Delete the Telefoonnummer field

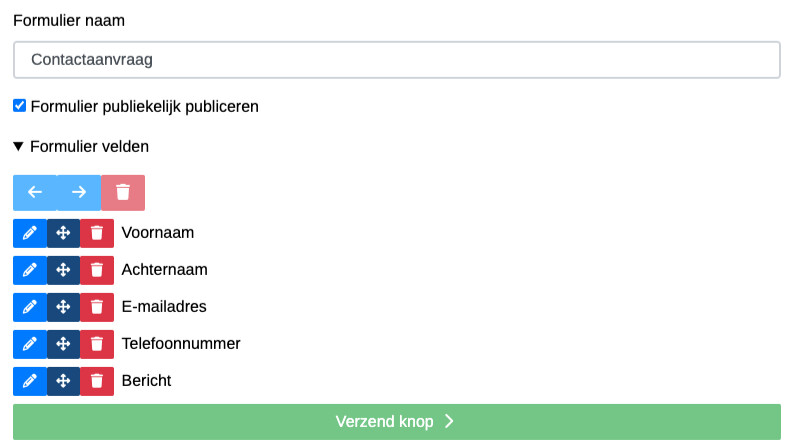[97, 344]
